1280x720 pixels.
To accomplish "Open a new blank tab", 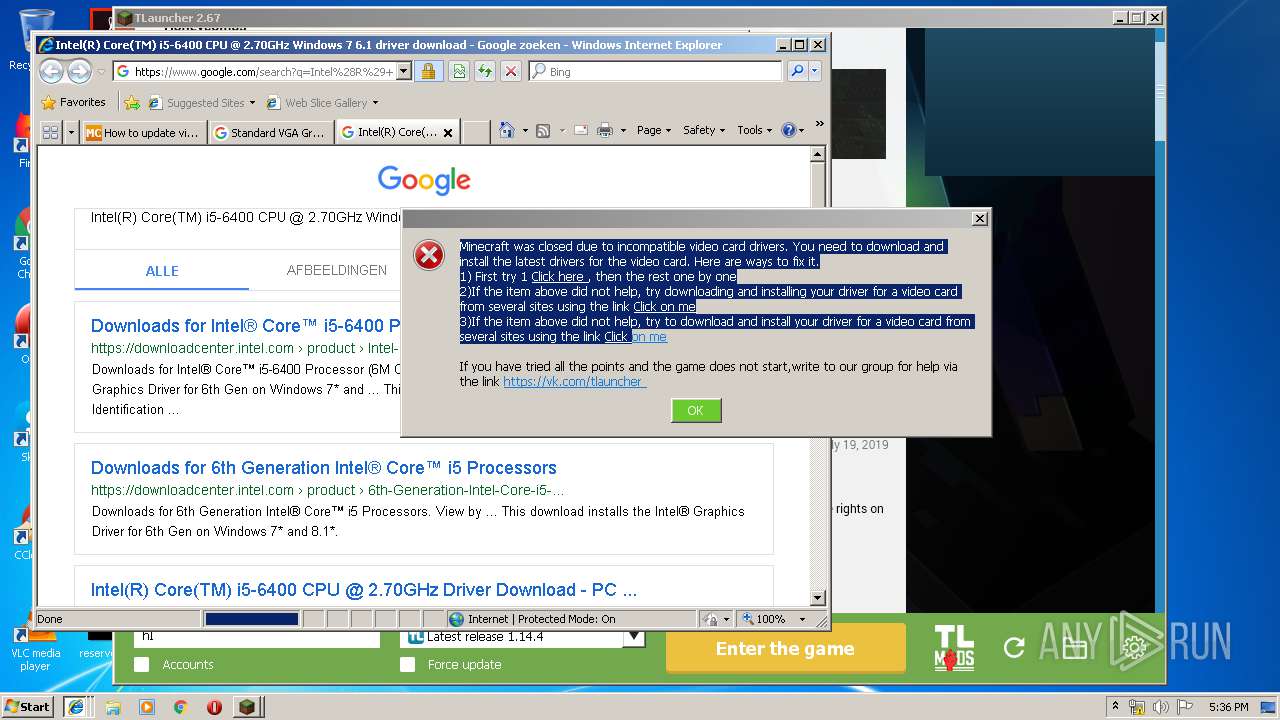I will click(x=477, y=132).
